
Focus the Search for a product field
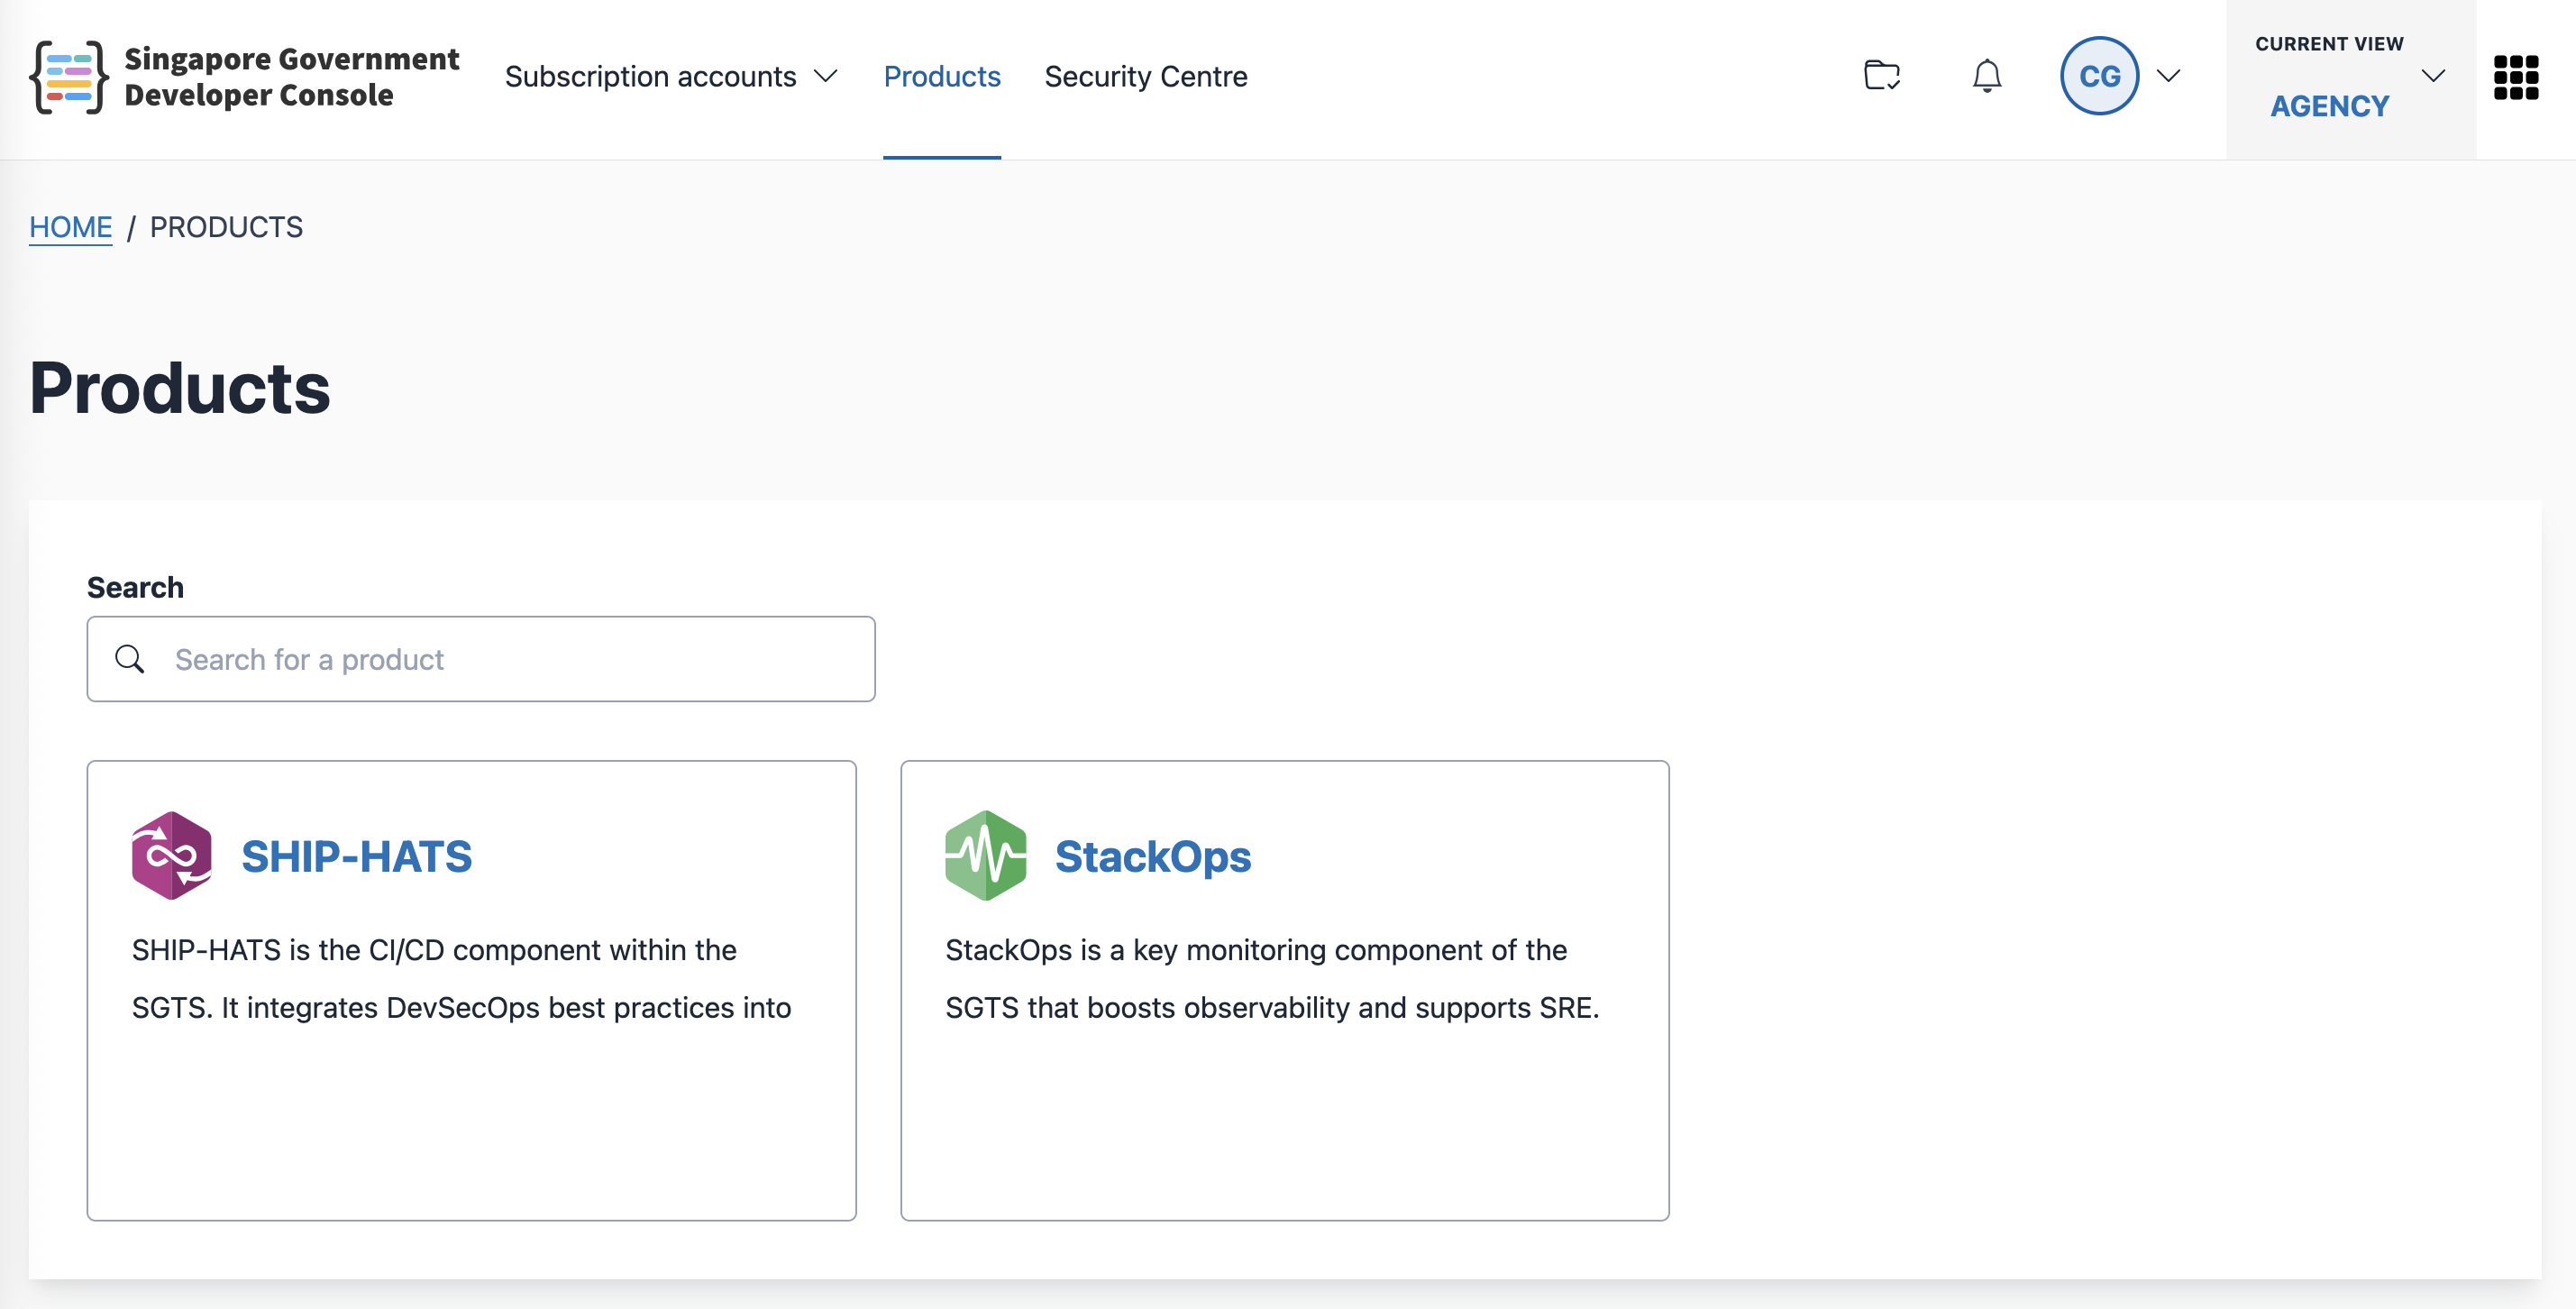pyautogui.click(x=481, y=659)
